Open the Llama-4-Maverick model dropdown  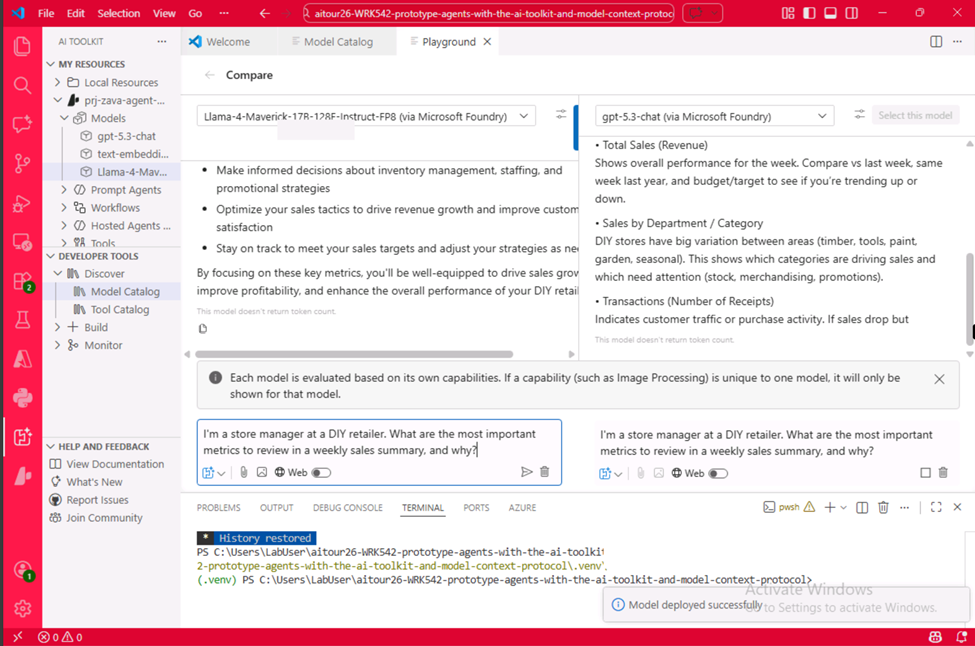[366, 116]
